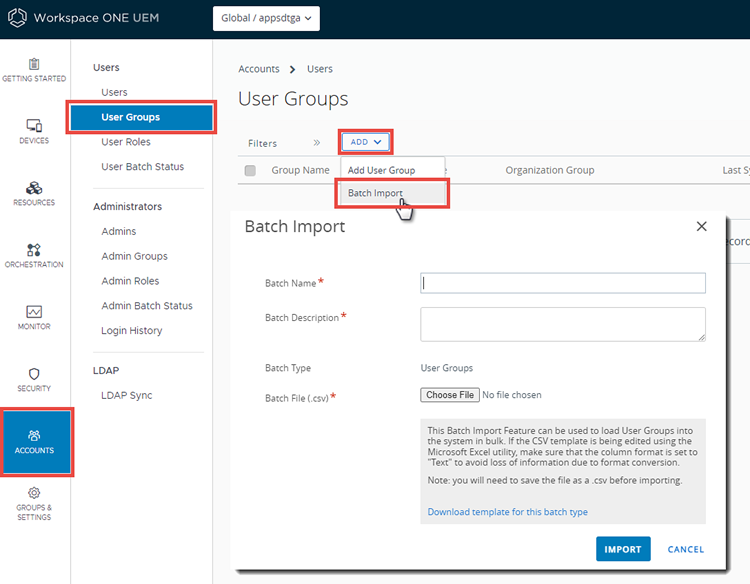Open Admins under Administrators
Viewport: 750px width, 584px height.
(x=119, y=231)
